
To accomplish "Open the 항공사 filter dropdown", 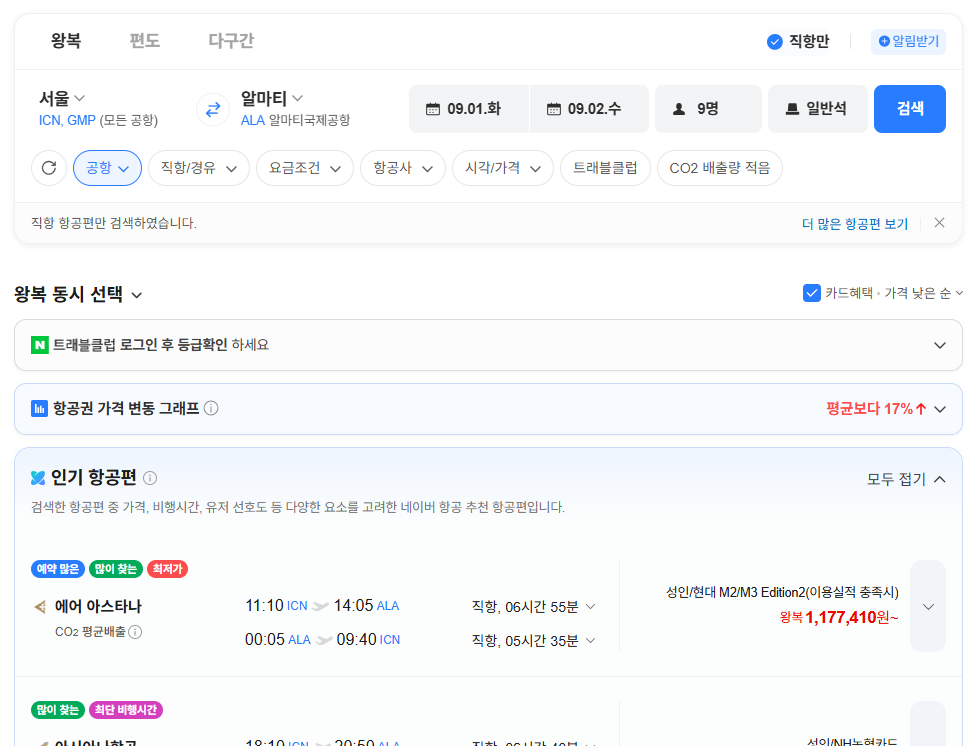I will (x=403, y=168).
